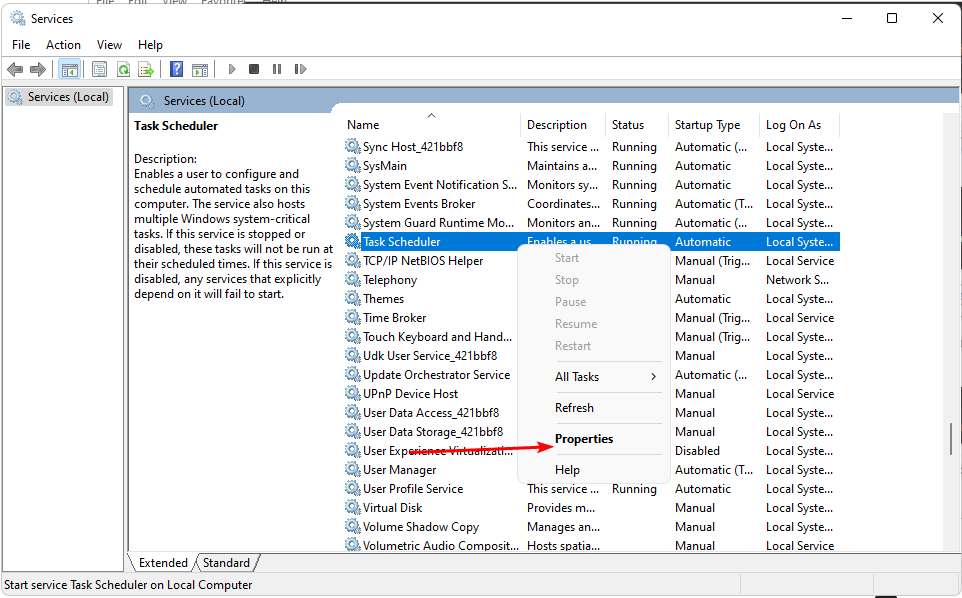Sort by the Description column header
The image size is (962, 598).
point(563,125)
